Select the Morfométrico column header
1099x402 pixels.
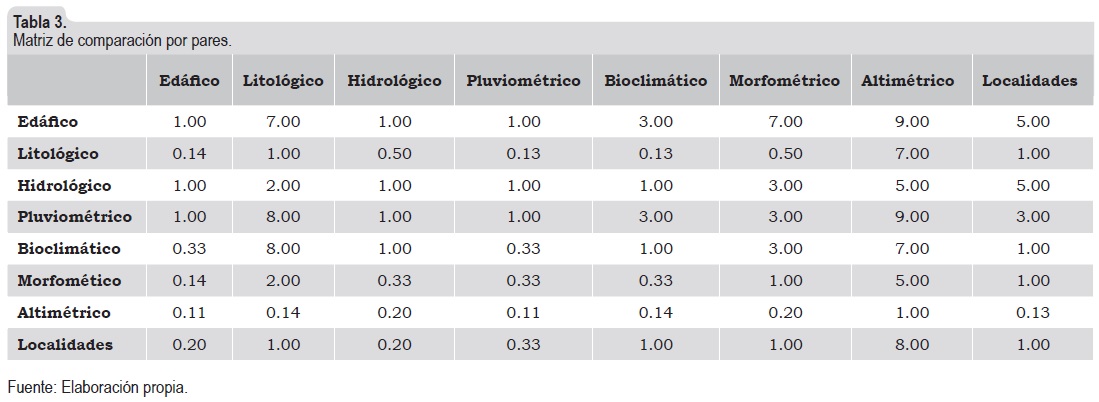pyautogui.click(x=784, y=81)
